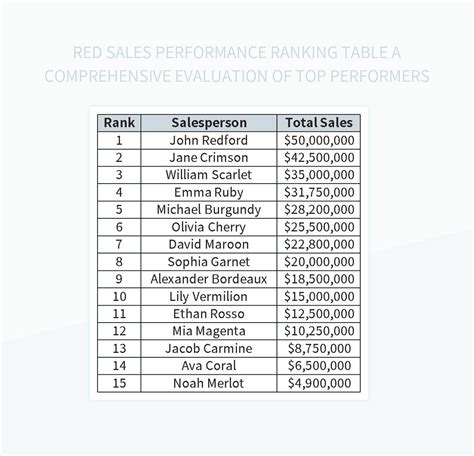Select the Total Sales header cell
Viewport: 474px width, 456px height.
319,123
